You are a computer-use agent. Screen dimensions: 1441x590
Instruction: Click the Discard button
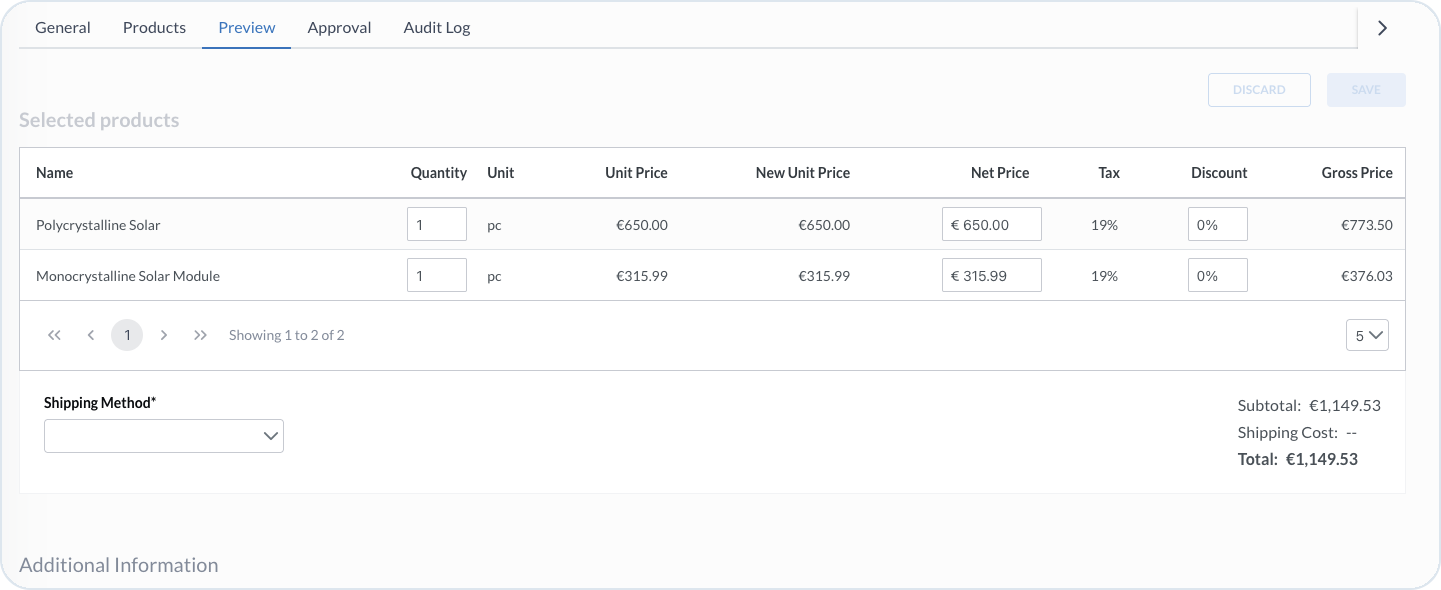tap(1259, 90)
